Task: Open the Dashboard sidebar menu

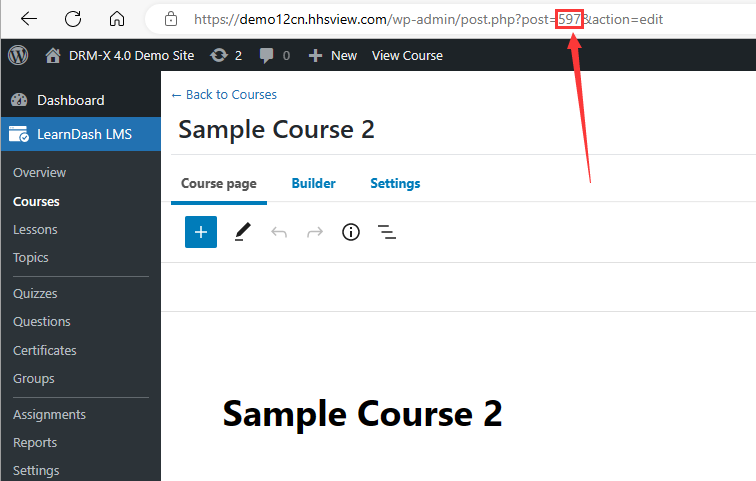Action: (70, 100)
